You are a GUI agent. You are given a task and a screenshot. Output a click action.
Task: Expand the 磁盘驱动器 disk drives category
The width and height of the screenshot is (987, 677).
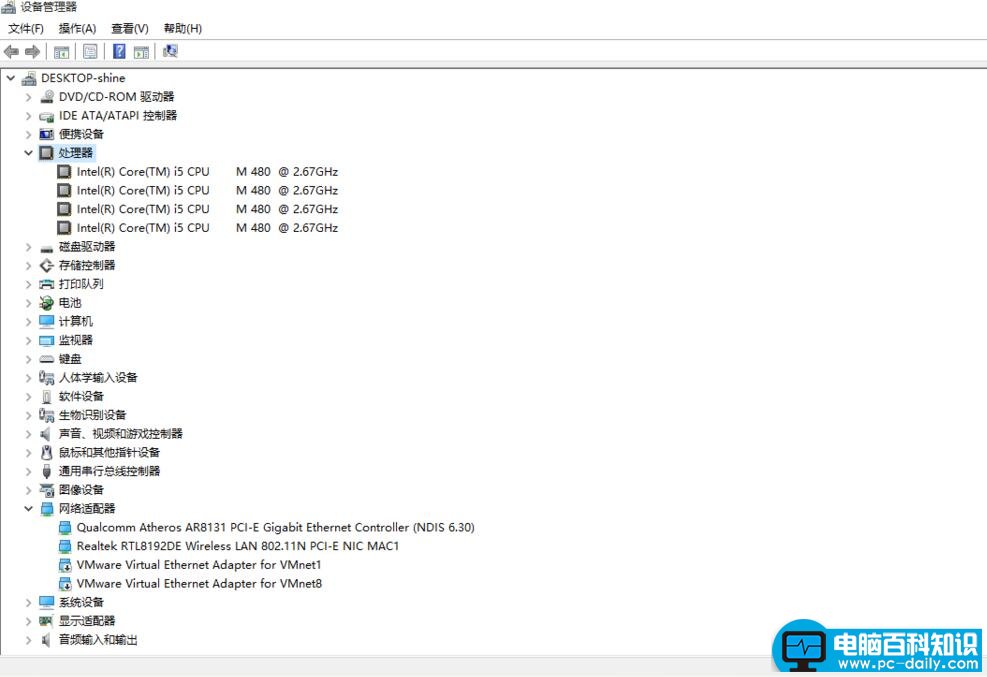tap(28, 247)
